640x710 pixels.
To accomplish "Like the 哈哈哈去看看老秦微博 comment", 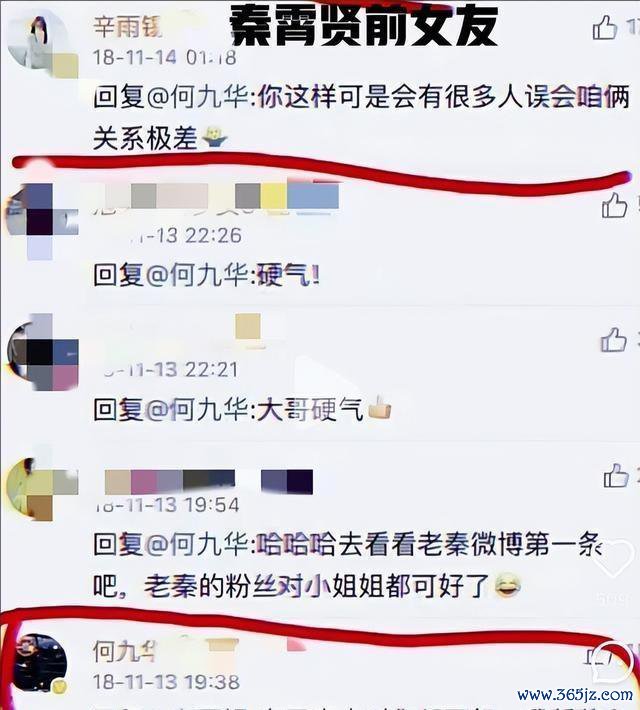I will click(x=616, y=475).
